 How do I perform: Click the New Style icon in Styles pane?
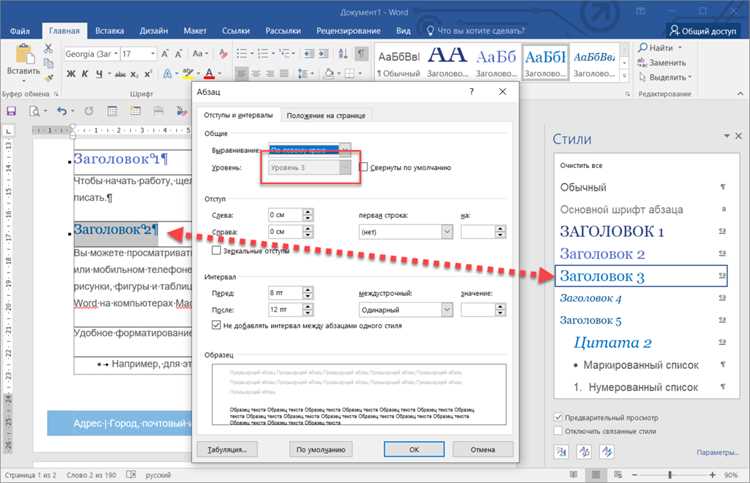(562, 451)
